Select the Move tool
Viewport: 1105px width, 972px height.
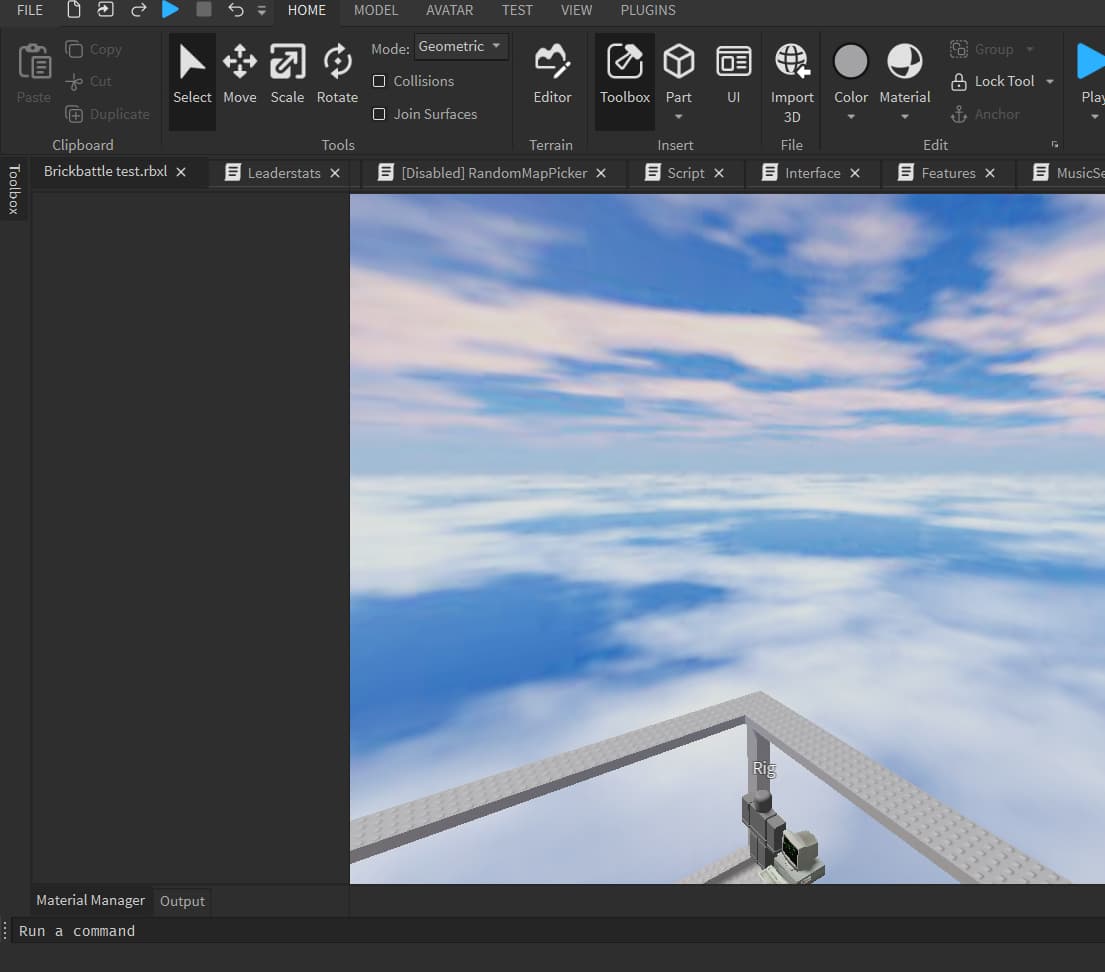239,72
